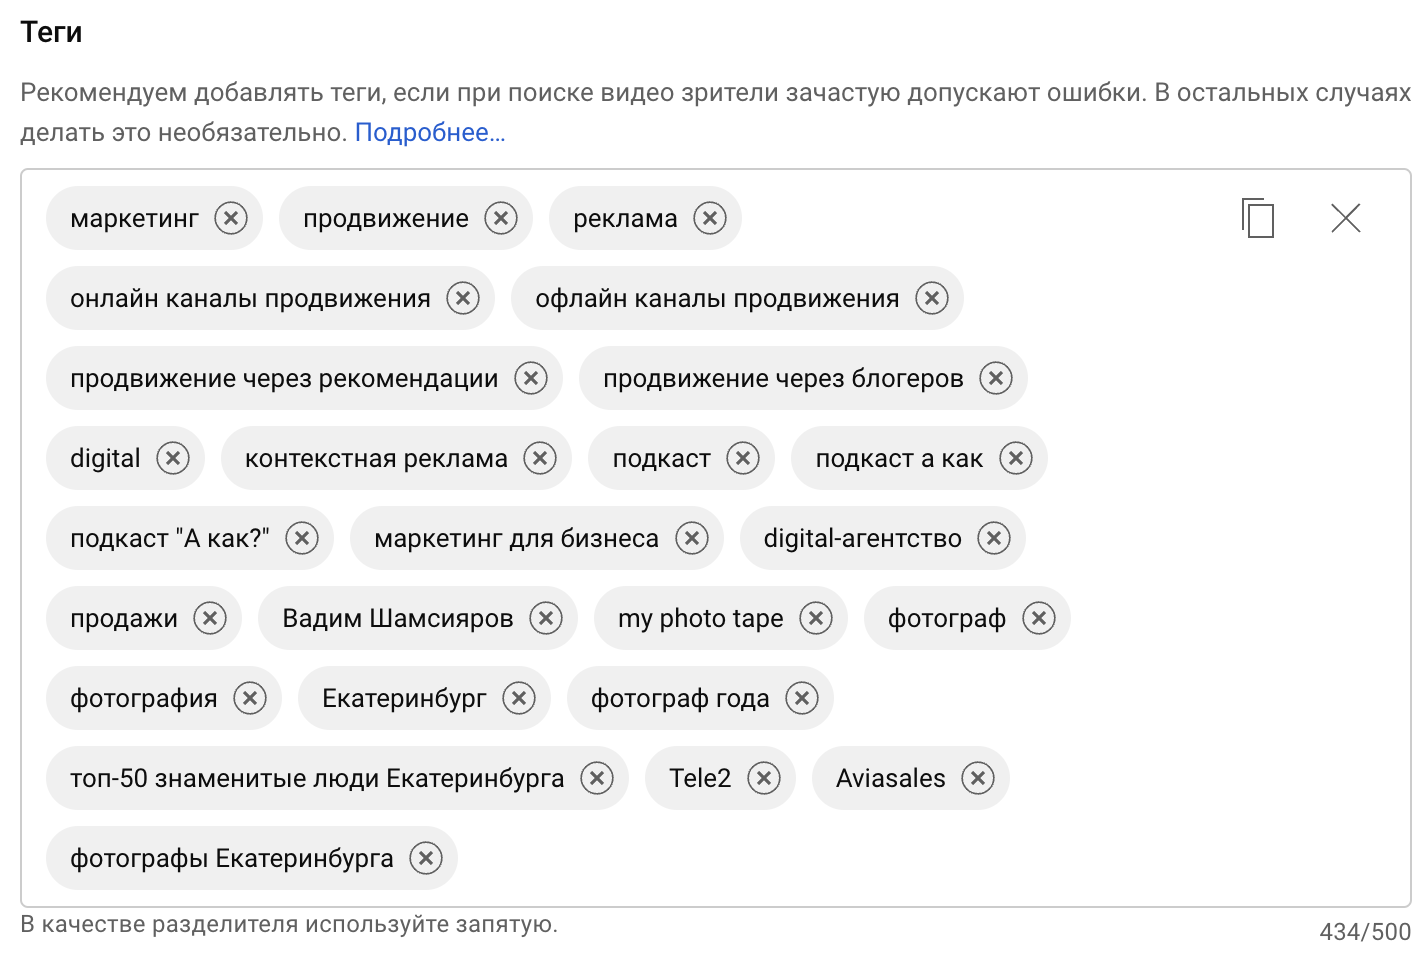1428x970 pixels.
Task: Delete the "Aviasales" tag
Action: (978, 778)
